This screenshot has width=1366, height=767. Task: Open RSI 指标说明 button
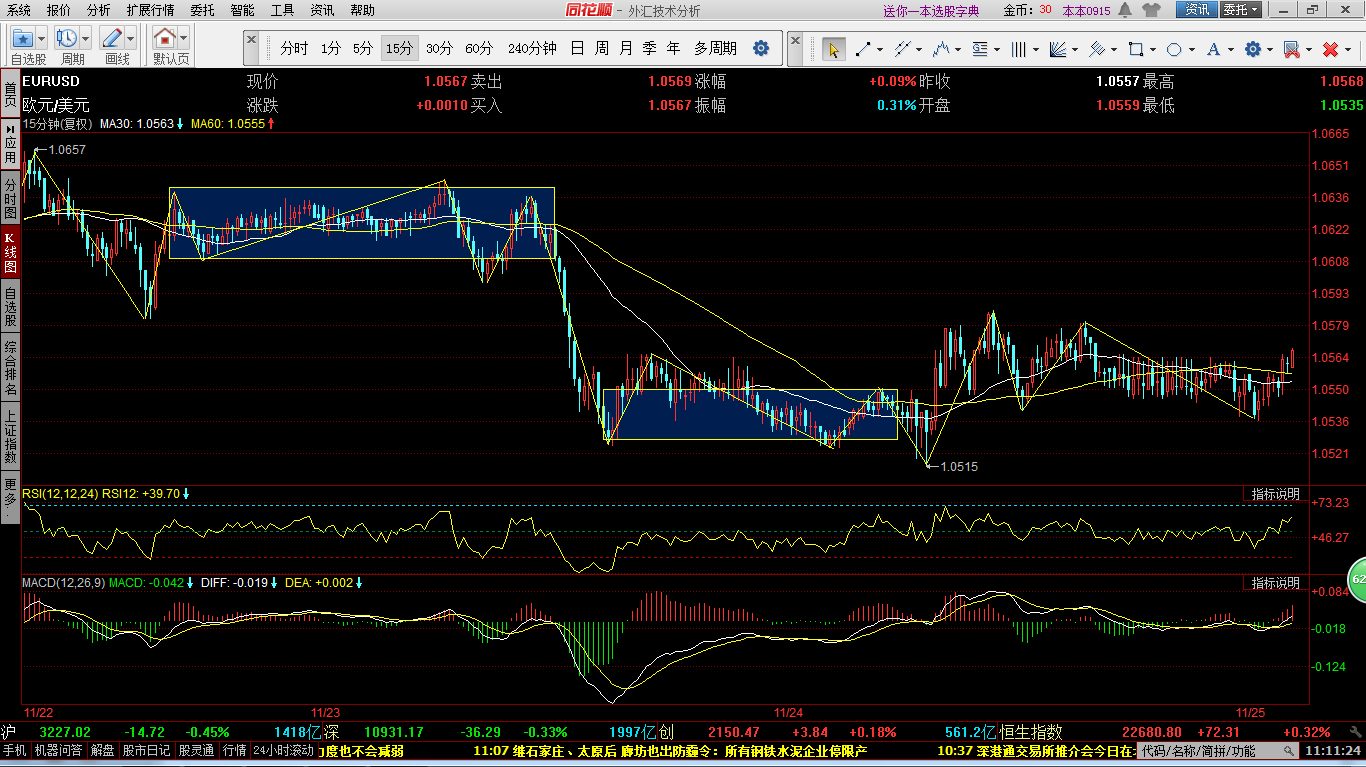(x=1276, y=494)
